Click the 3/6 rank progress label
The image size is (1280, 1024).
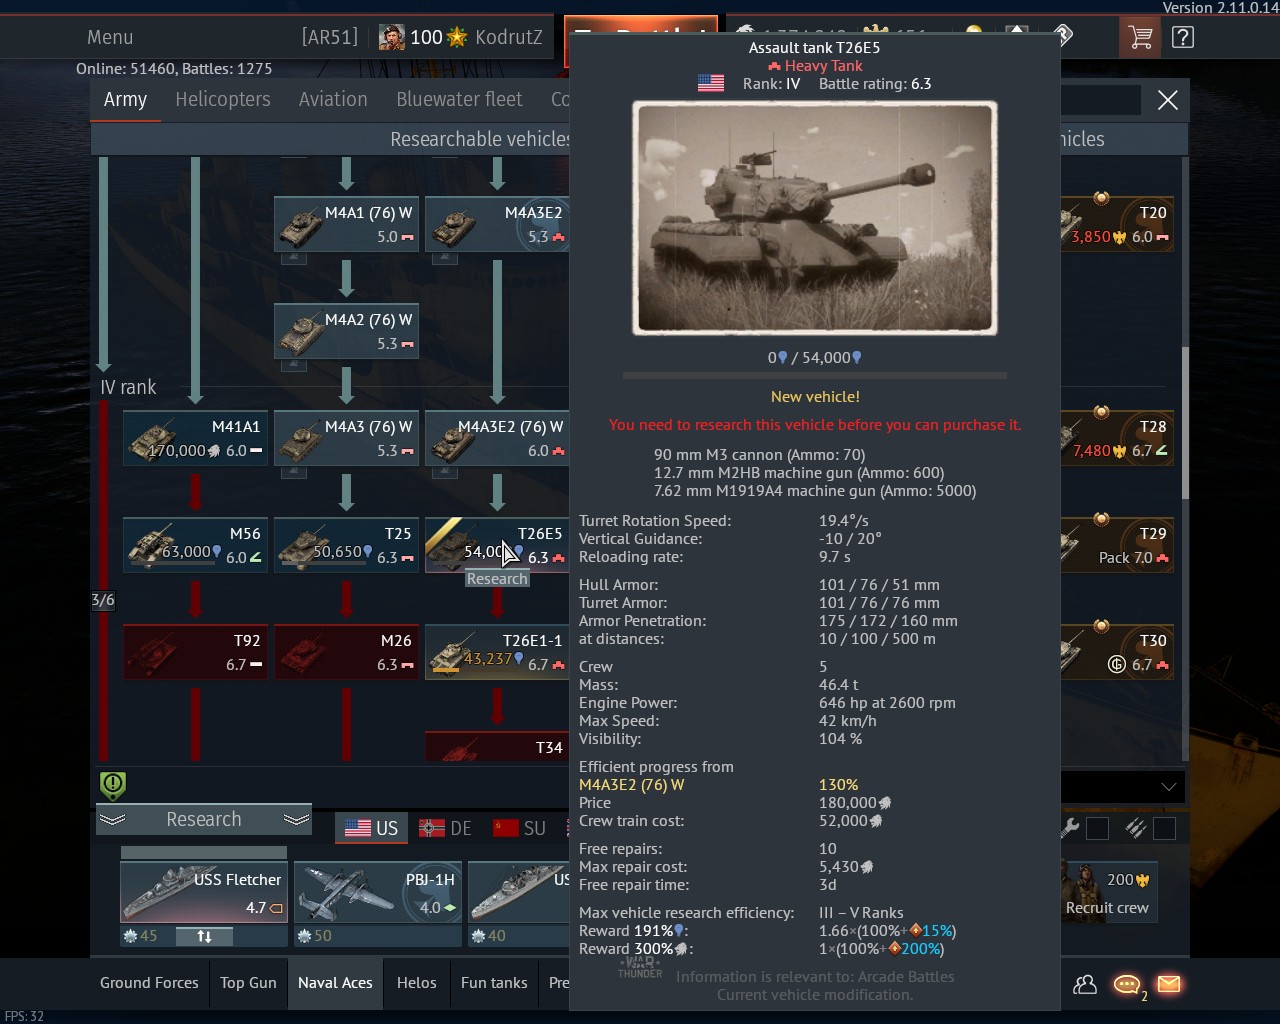[103, 600]
